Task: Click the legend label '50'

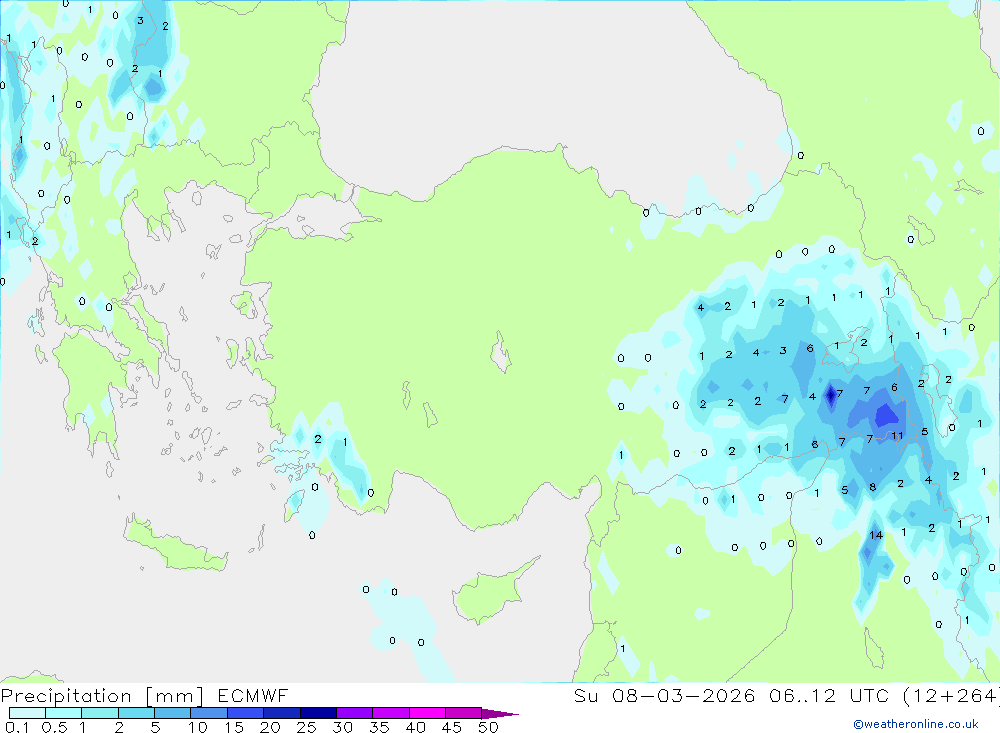Action: click(489, 727)
